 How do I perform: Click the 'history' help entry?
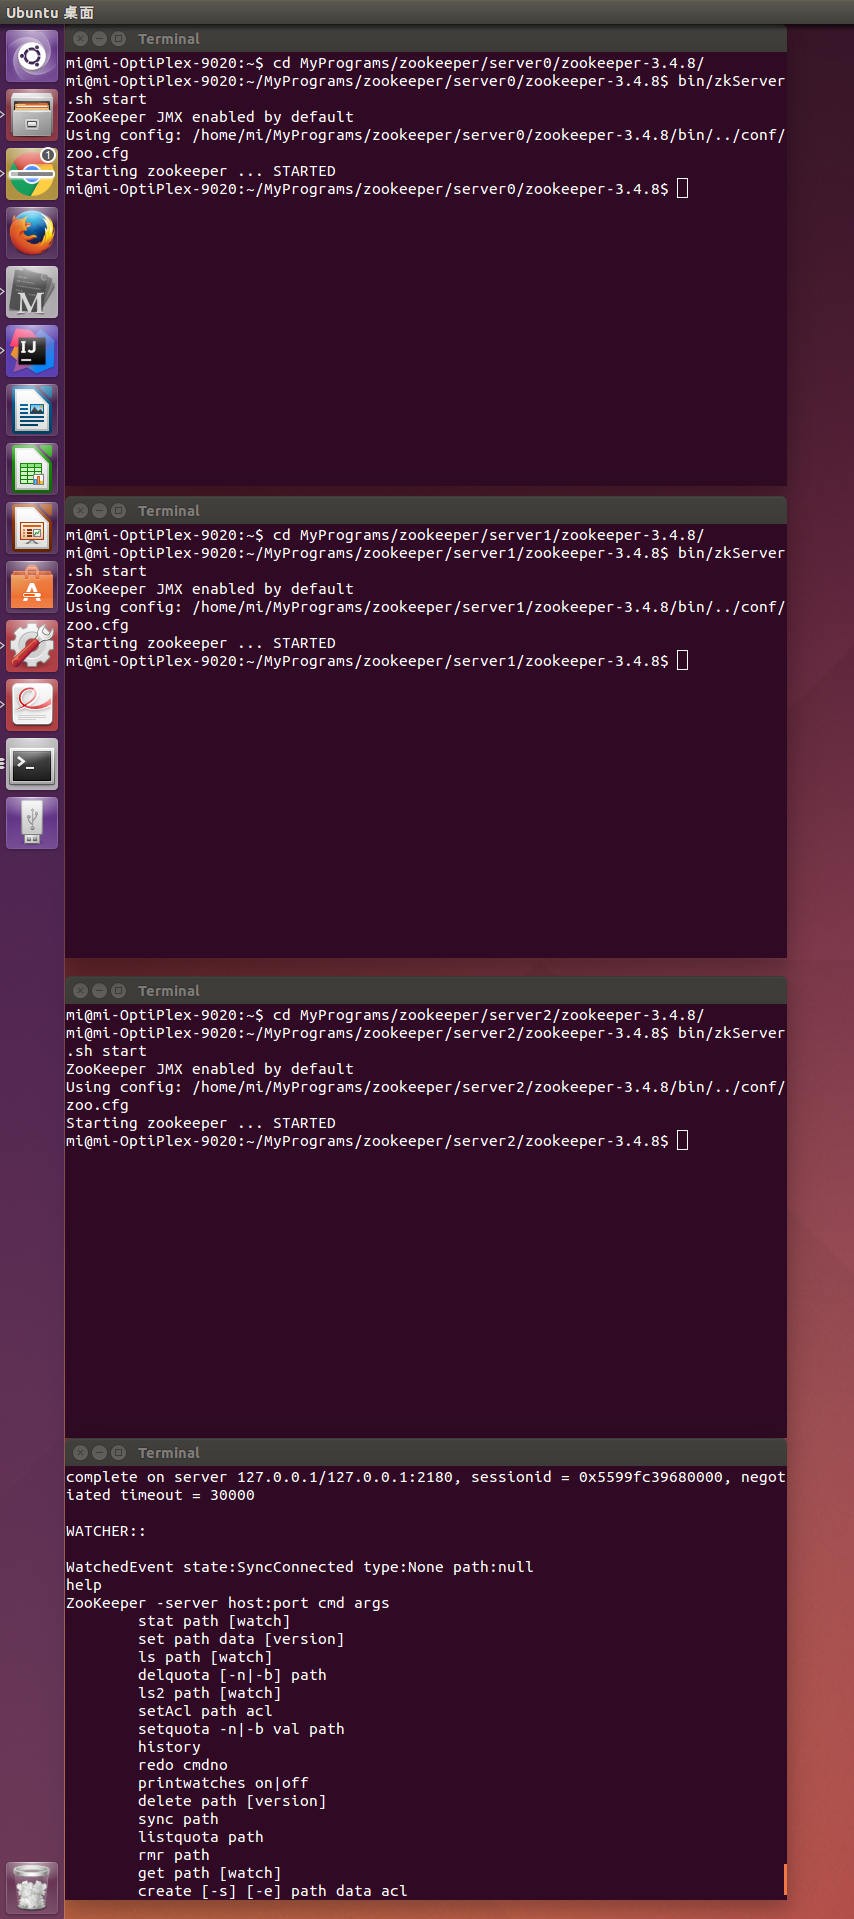click(x=169, y=1747)
